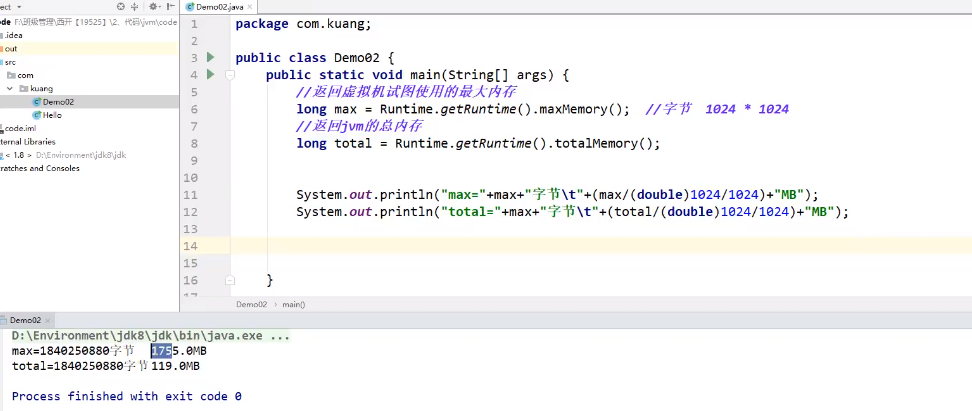Close the Demo02.java editor tab

[252, 7]
